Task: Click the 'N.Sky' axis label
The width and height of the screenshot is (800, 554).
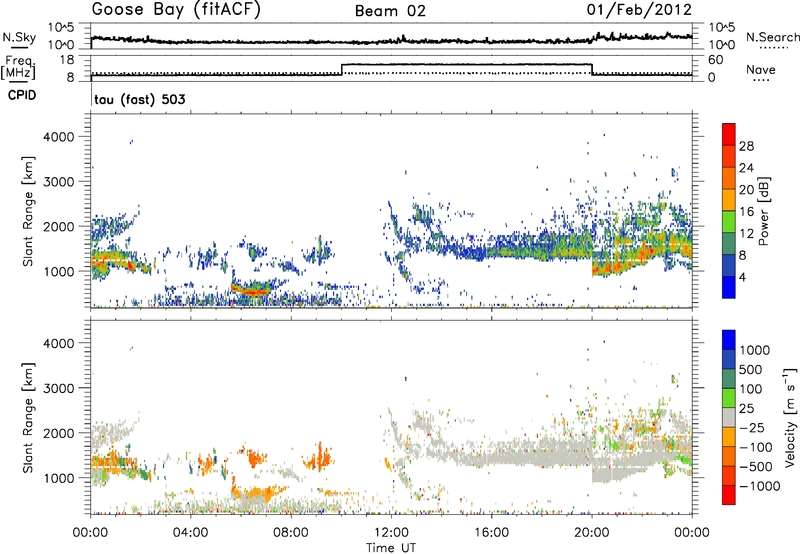Action: coord(19,37)
